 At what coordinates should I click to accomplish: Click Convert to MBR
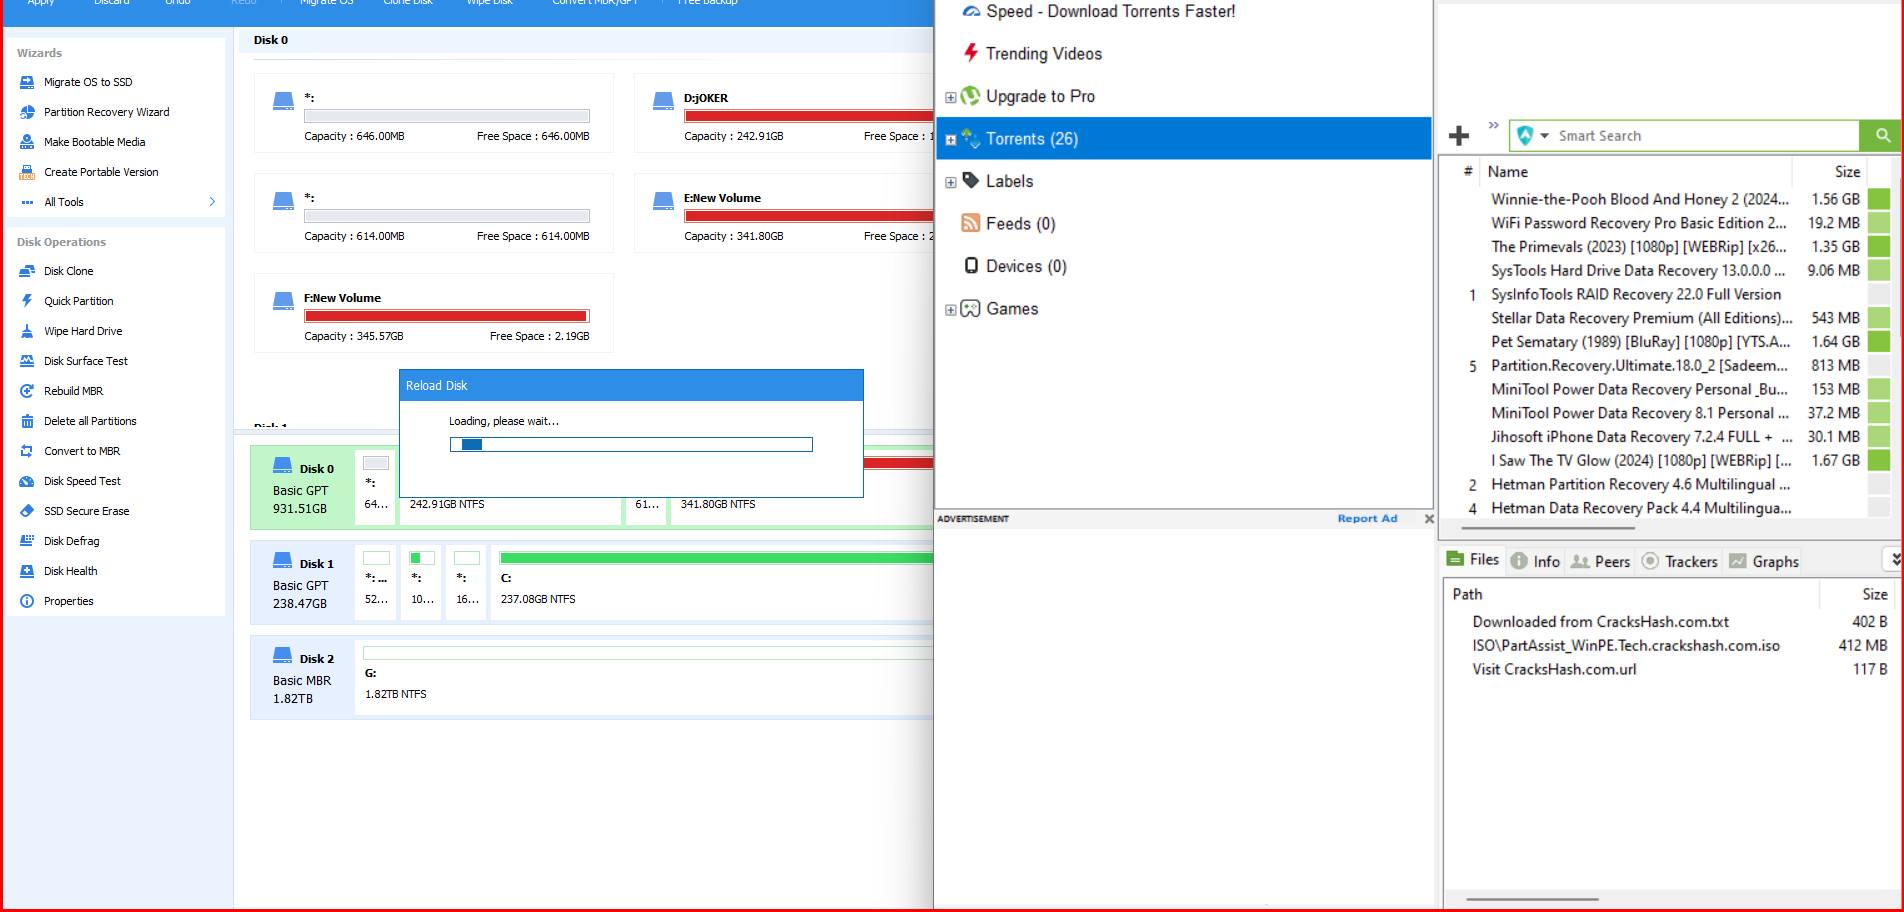tap(81, 451)
